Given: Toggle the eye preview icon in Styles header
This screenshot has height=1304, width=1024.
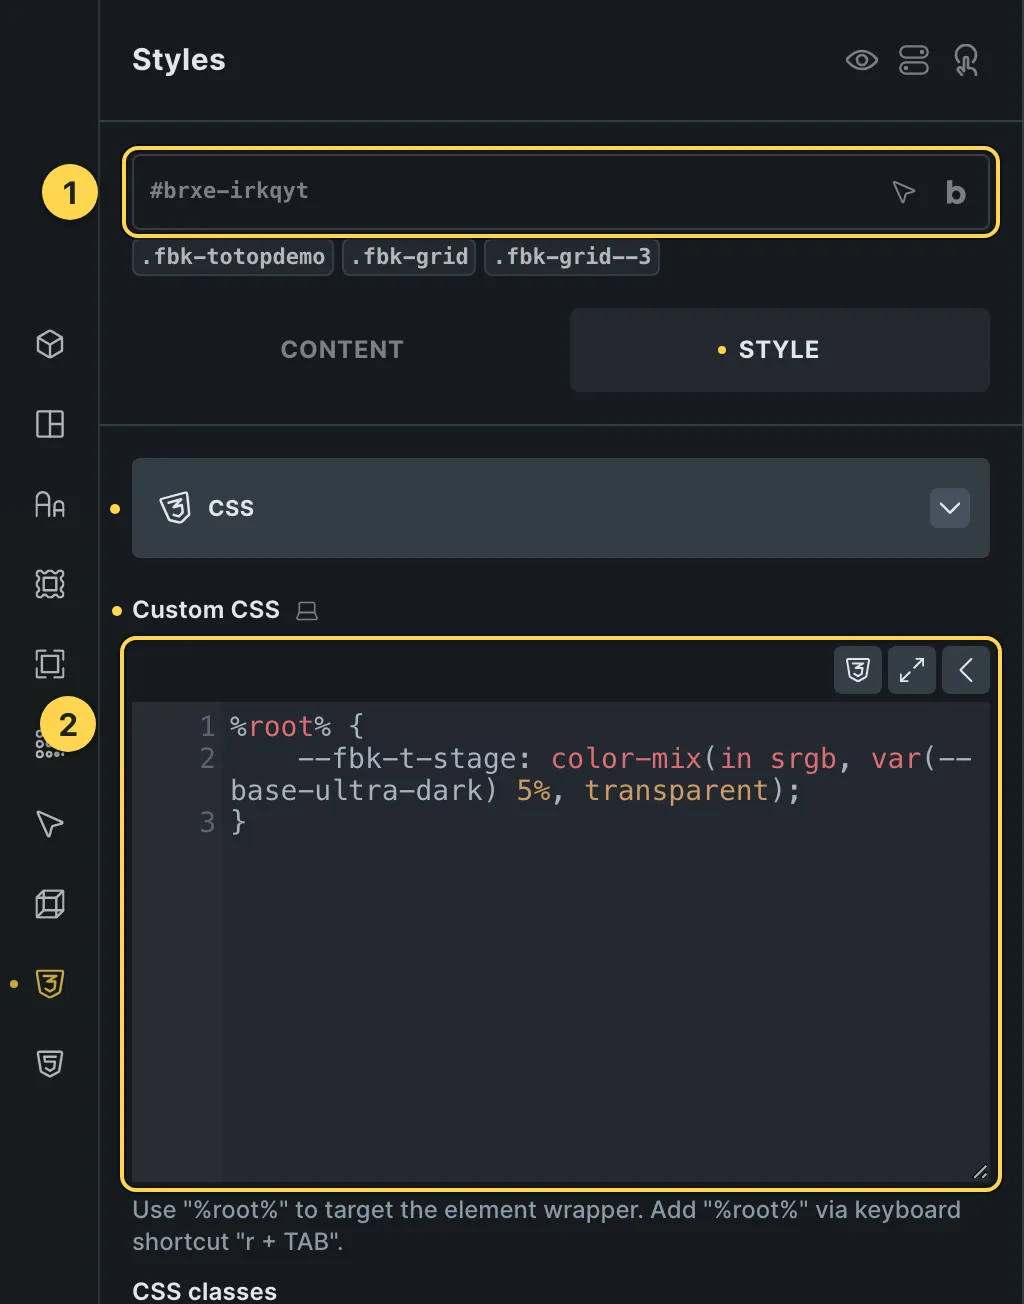Looking at the screenshot, I should [861, 60].
